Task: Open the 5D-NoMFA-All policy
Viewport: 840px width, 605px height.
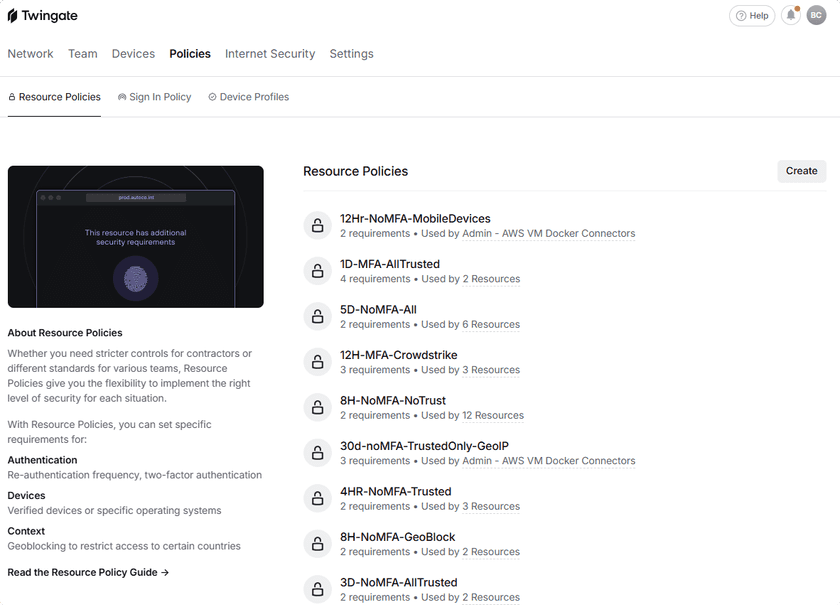Action: pyautogui.click(x=378, y=310)
